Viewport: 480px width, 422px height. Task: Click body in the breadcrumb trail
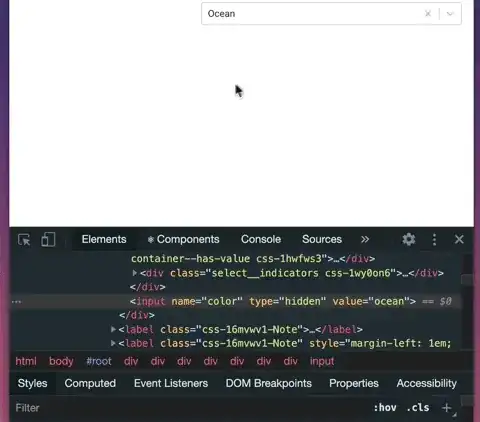click(x=61, y=361)
